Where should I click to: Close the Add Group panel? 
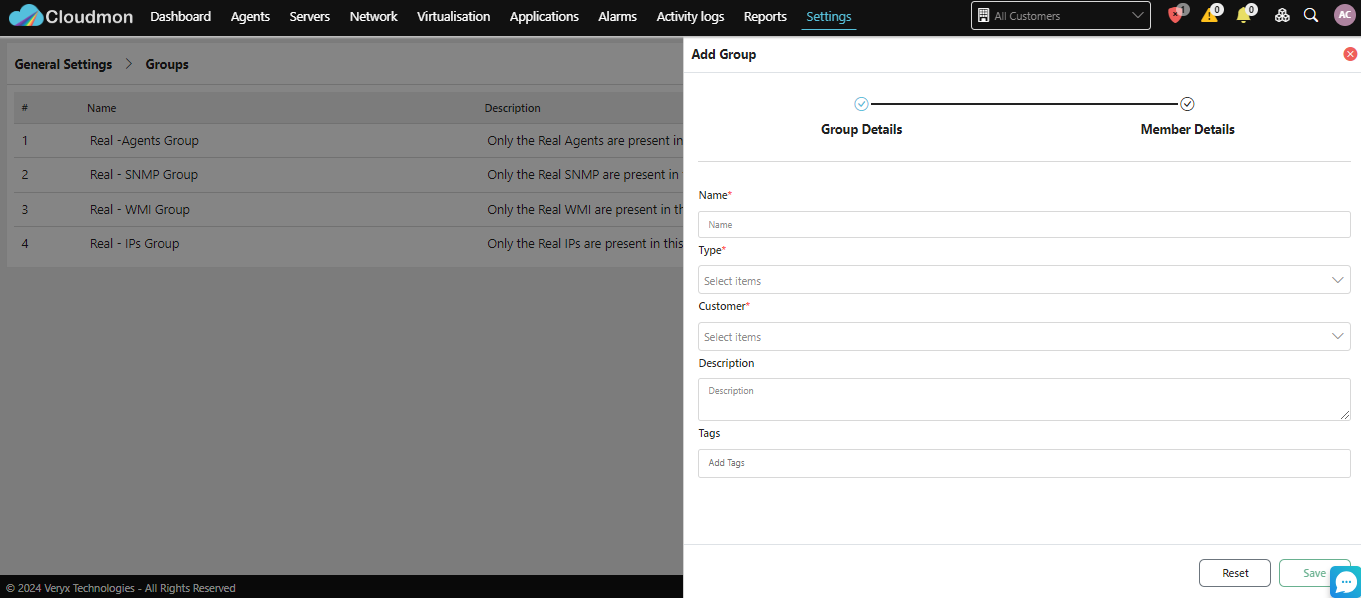1350,54
